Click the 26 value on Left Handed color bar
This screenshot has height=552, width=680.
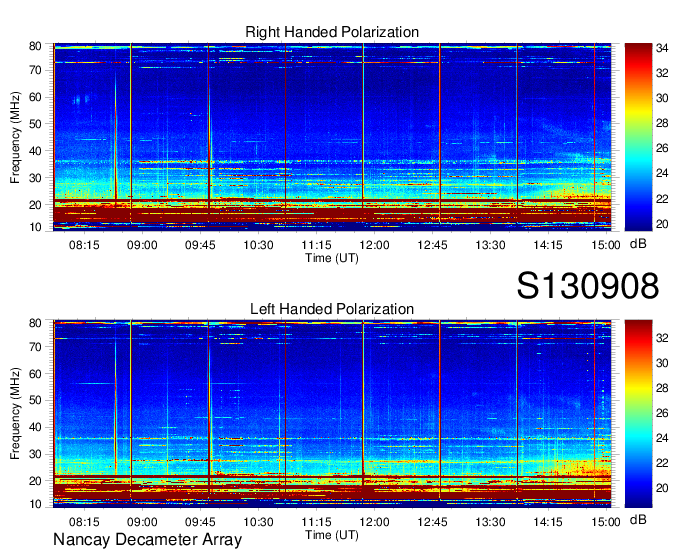pos(662,413)
